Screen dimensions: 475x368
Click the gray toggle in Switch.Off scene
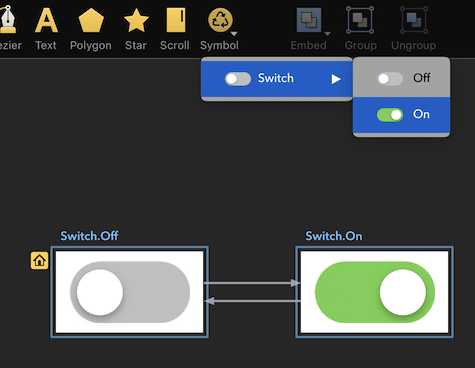[x=130, y=292]
